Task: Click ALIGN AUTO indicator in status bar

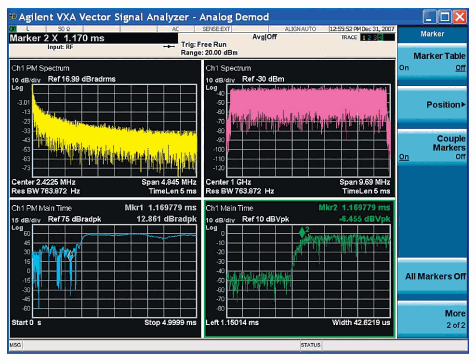Action: [300, 29]
